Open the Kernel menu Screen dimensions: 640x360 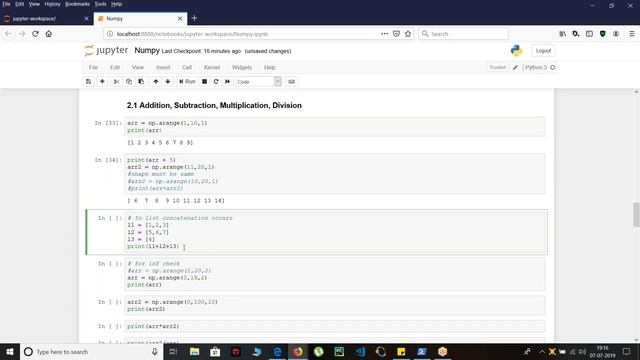pyautogui.click(x=212, y=67)
